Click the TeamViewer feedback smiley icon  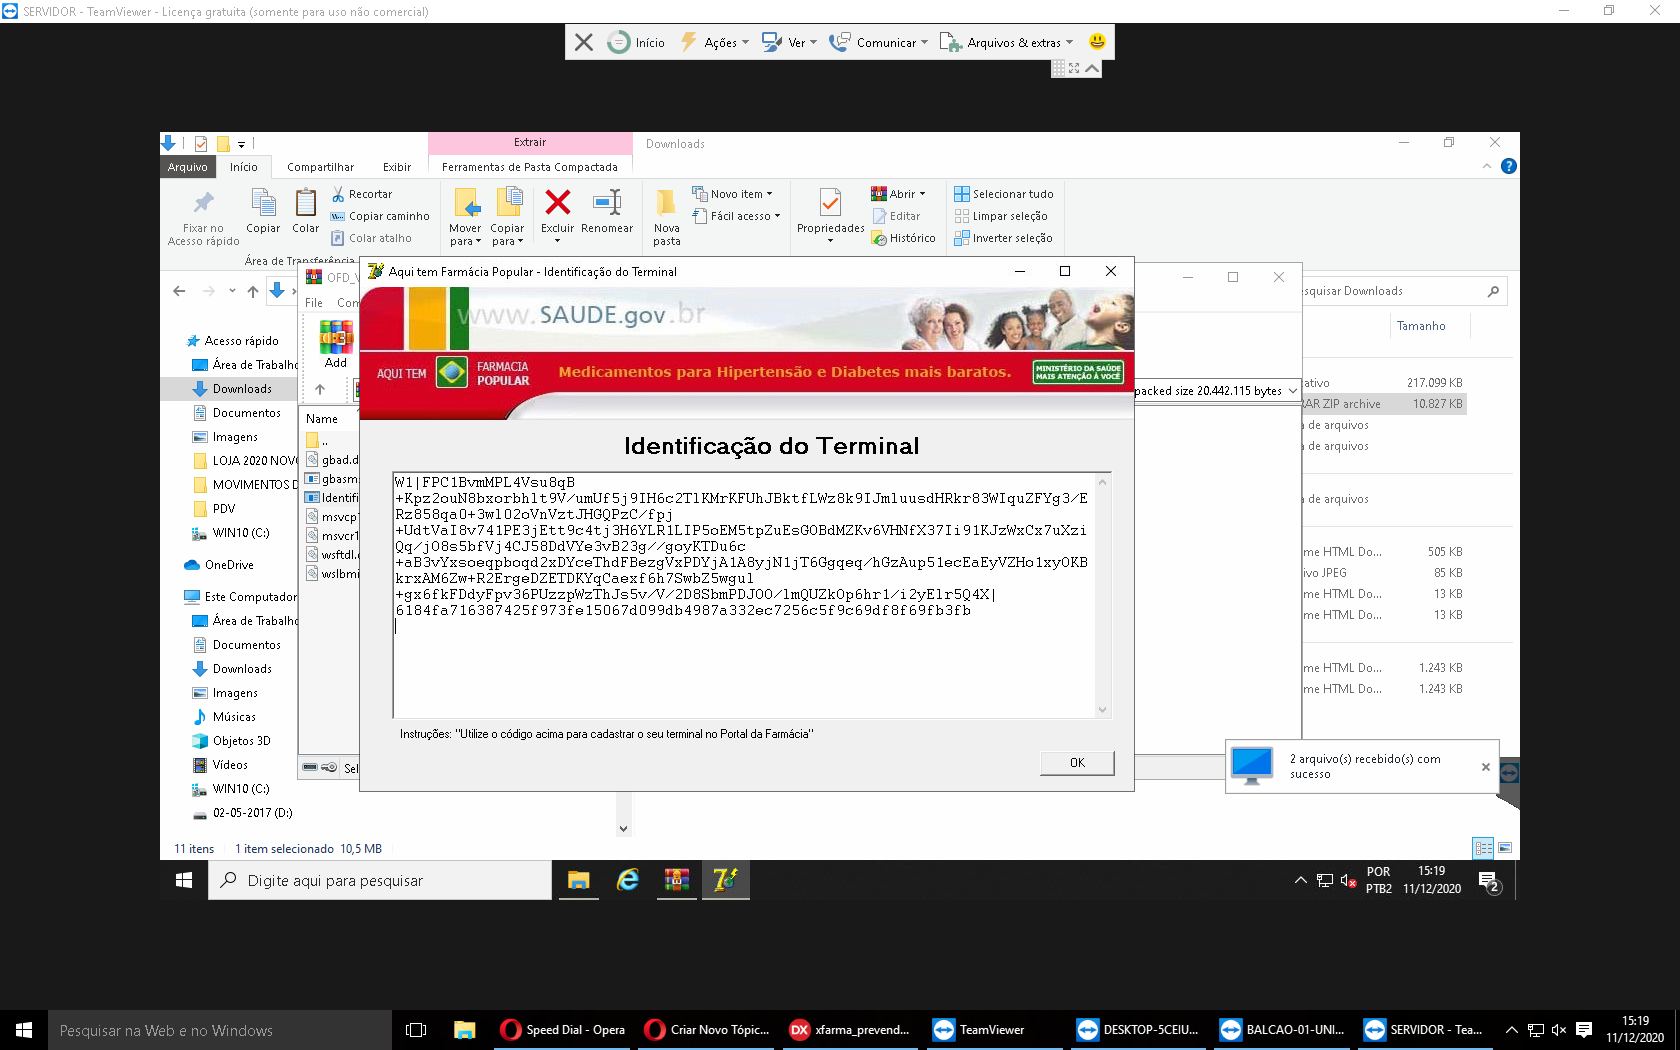(x=1097, y=41)
